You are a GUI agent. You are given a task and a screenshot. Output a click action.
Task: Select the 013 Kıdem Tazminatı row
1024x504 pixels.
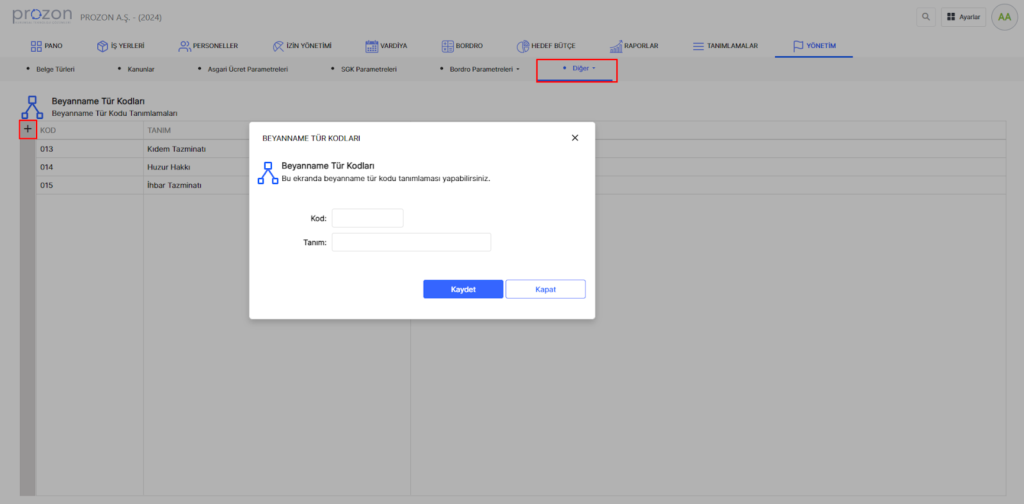[x=140, y=149]
